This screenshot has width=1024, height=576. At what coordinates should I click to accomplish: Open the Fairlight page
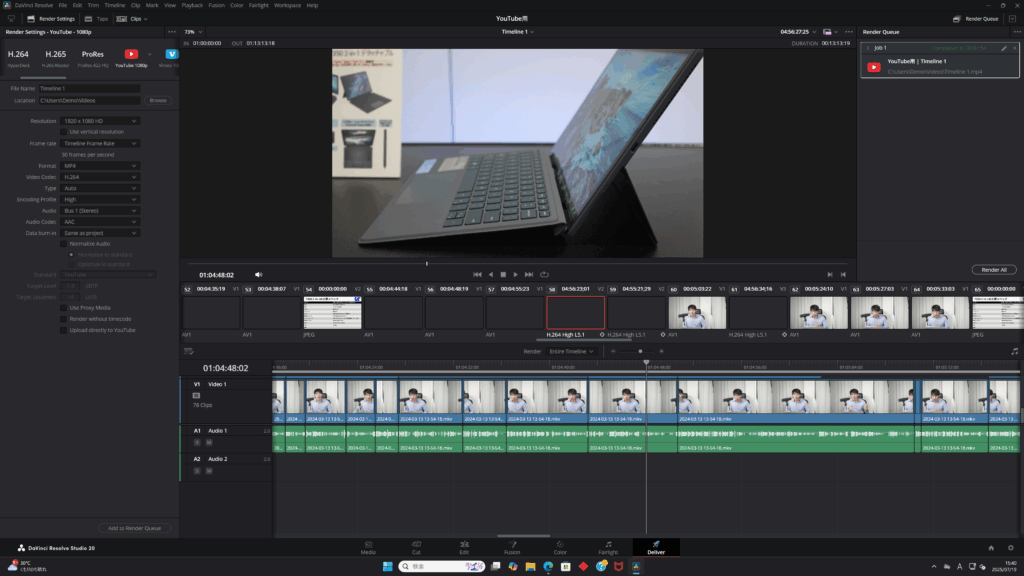click(x=608, y=547)
